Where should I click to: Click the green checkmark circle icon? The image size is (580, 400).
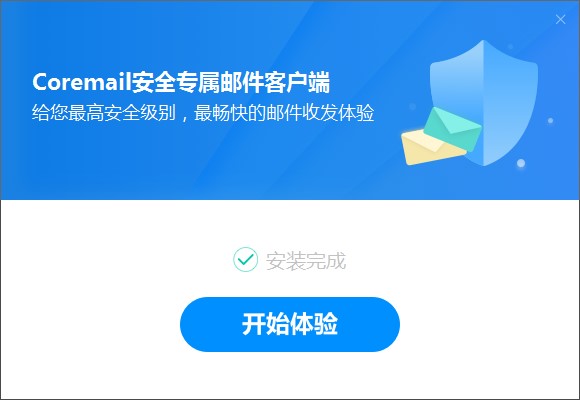pyautogui.click(x=246, y=259)
